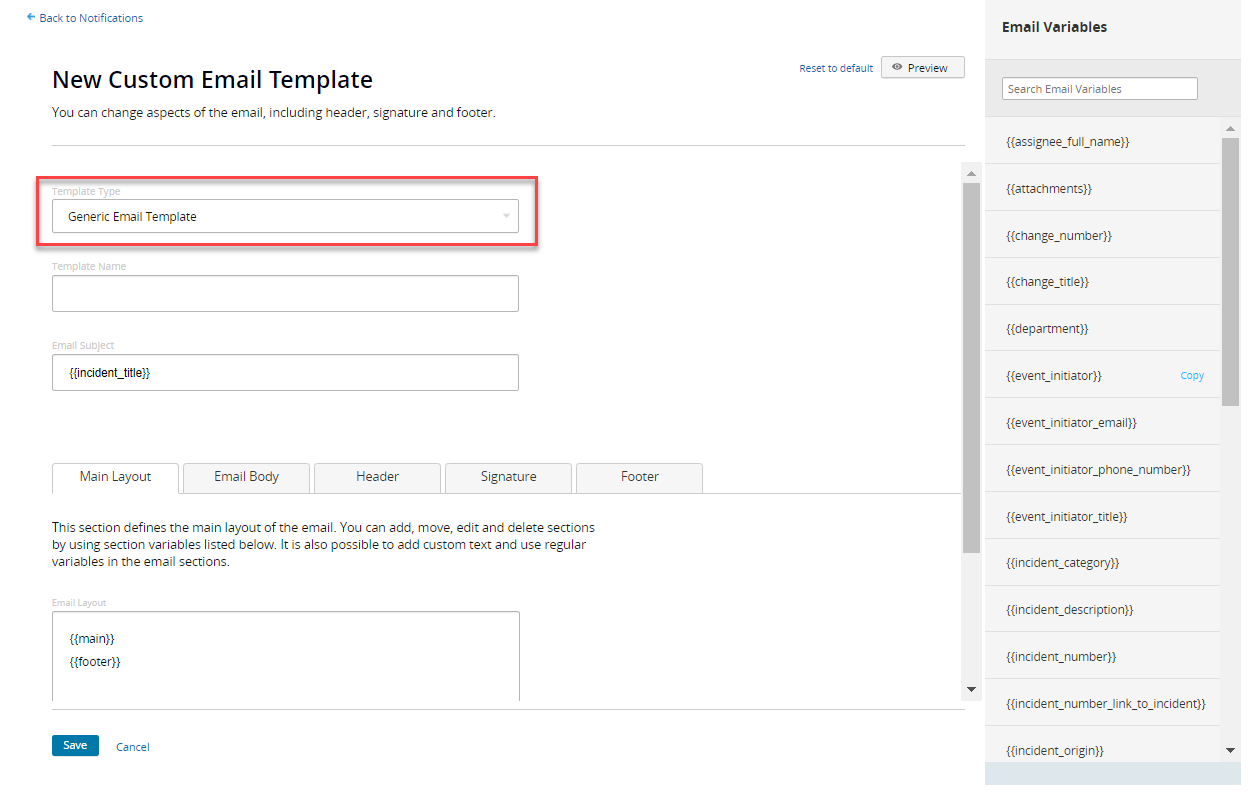Viewport: 1259px width, 795px height.
Task: Click inside the Template Name field
Action: [x=285, y=293]
